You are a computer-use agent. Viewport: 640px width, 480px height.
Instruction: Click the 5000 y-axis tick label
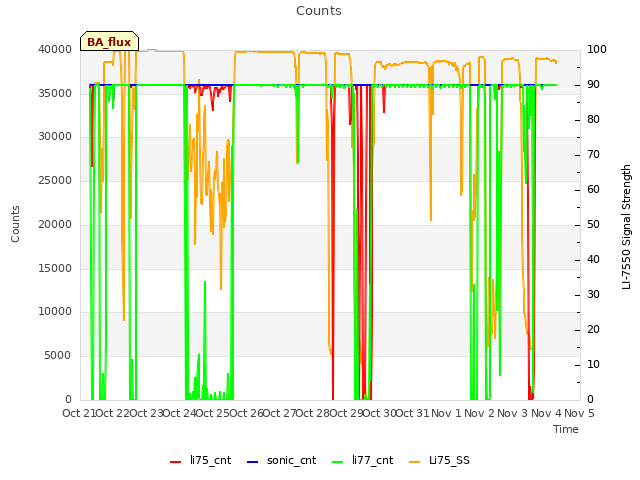(x=58, y=356)
